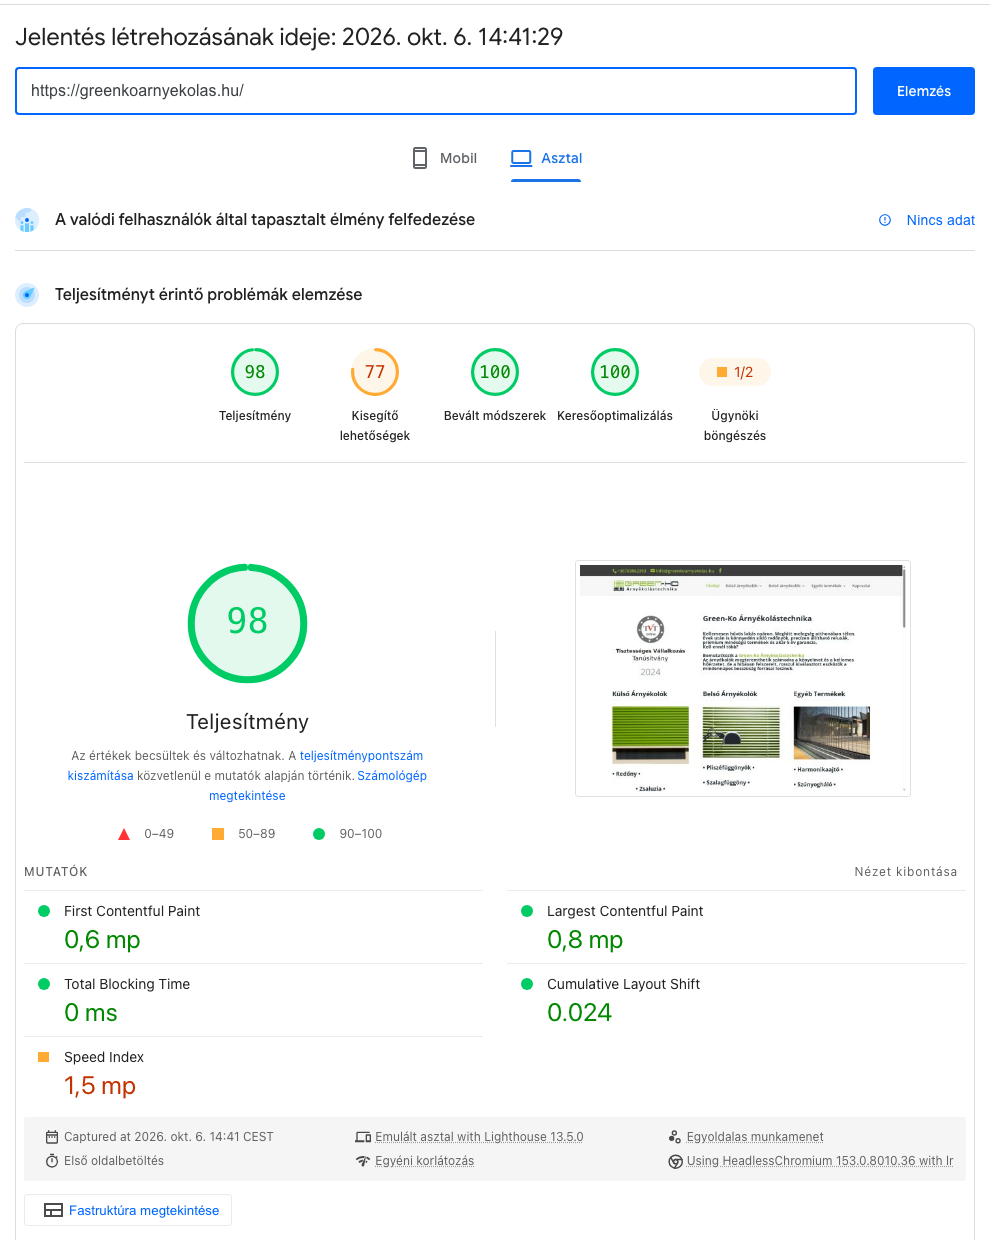Switch to the Mobil tab
990x1240 pixels.
445,158
